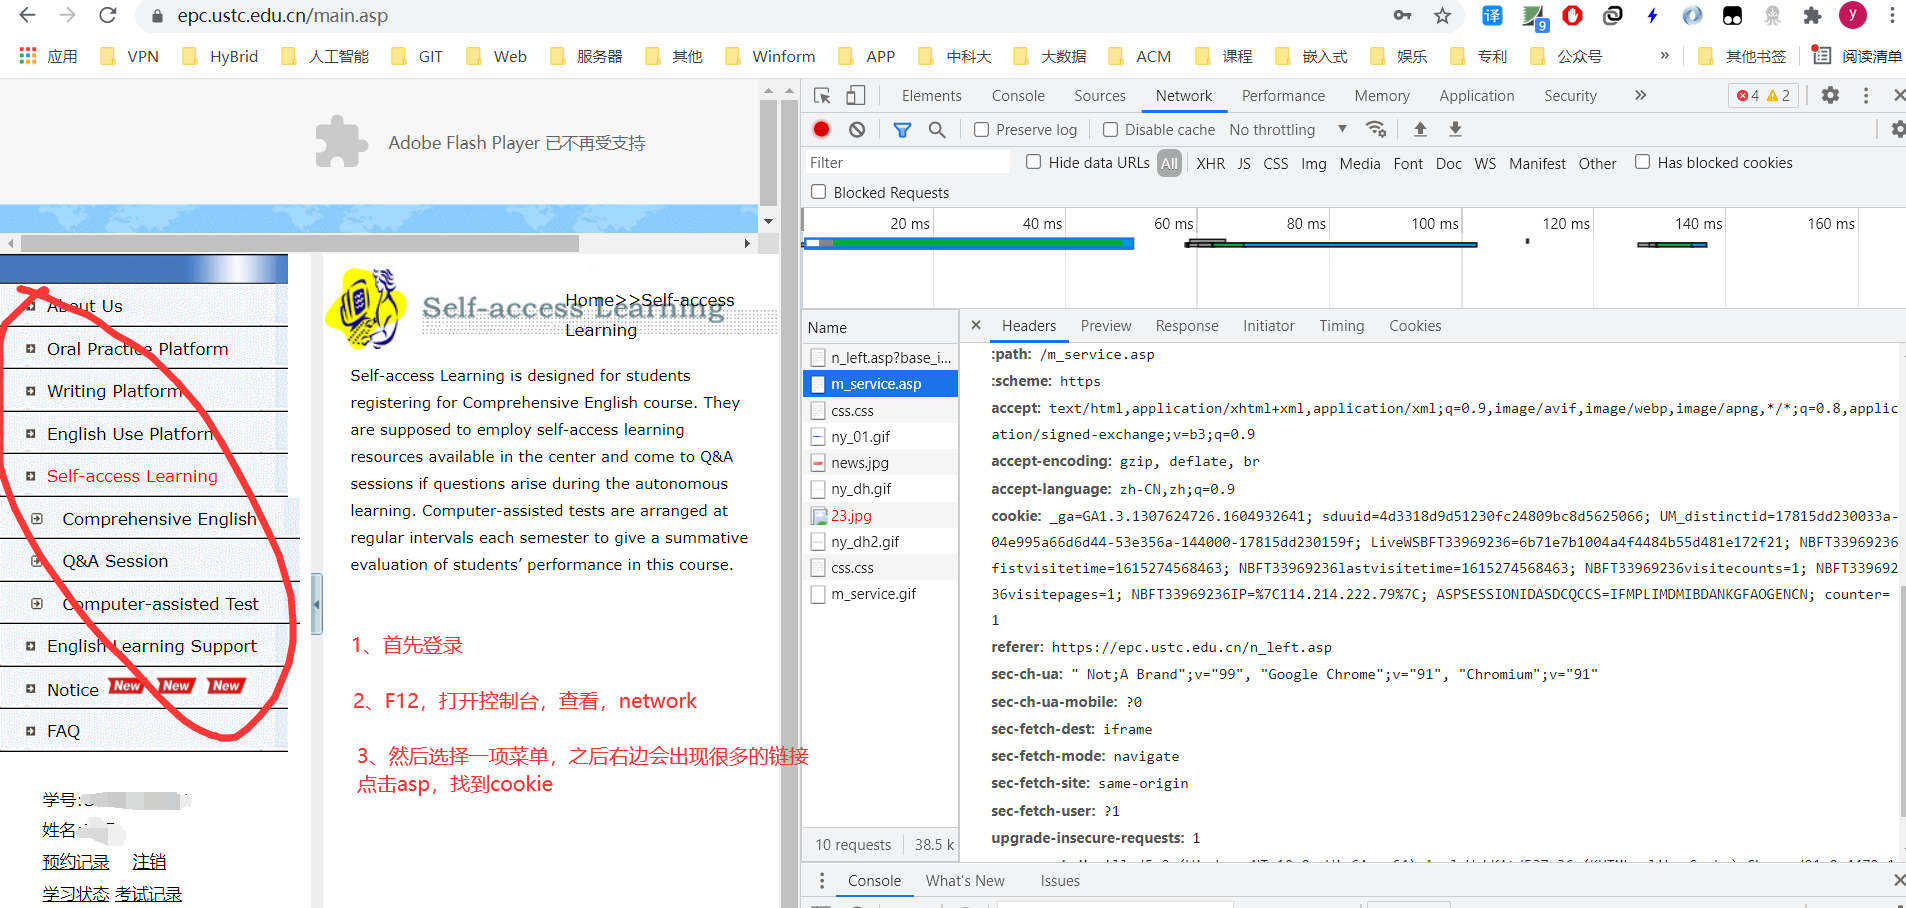Screen dimensions: 1906x908
Task: Open the Chrome three-dot menu
Action: [1892, 15]
